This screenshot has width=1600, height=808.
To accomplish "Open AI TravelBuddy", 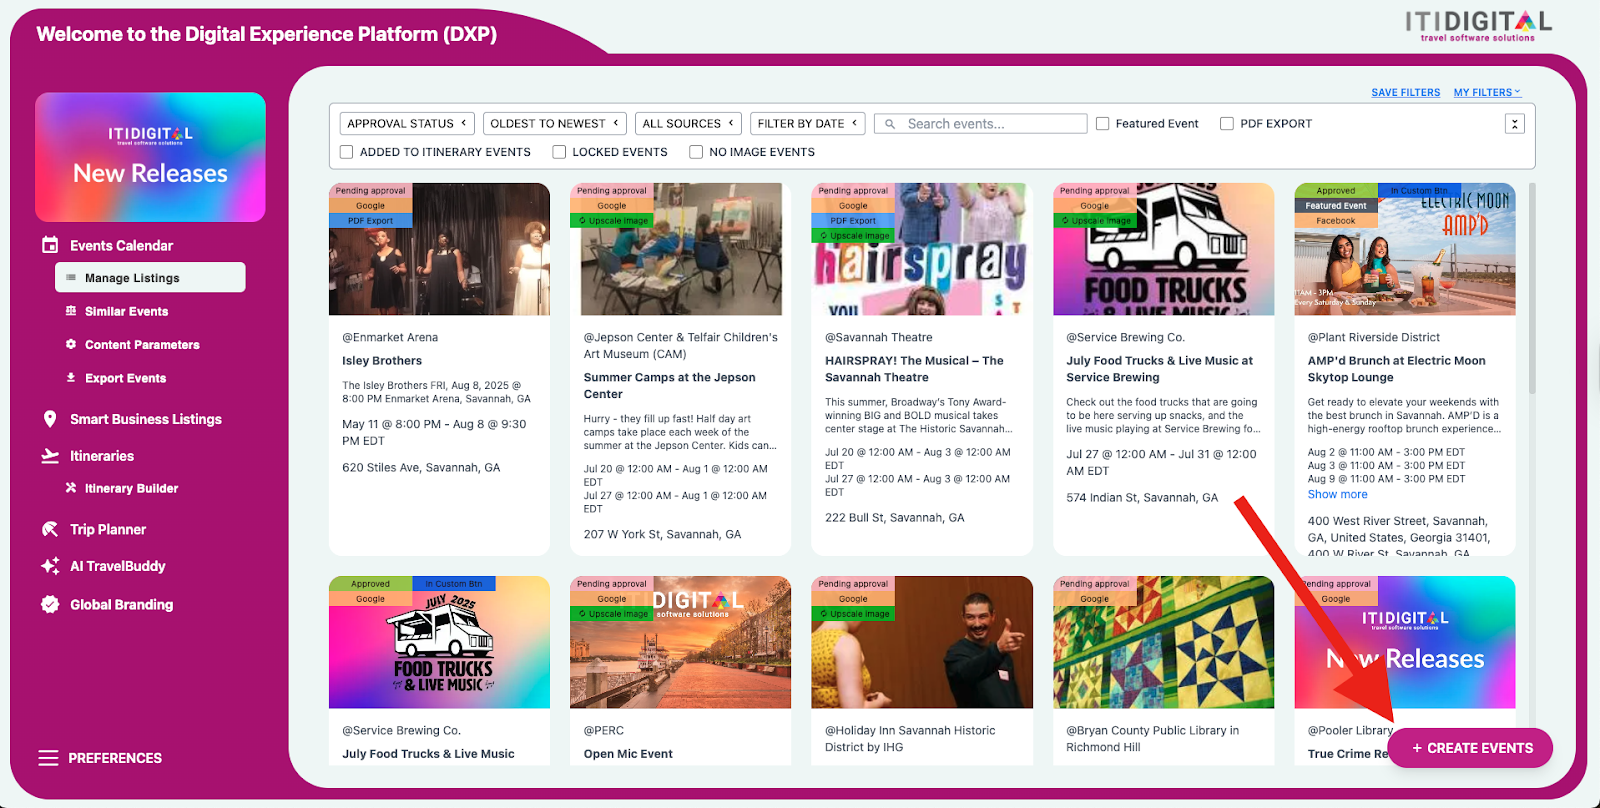I will click(x=118, y=566).
